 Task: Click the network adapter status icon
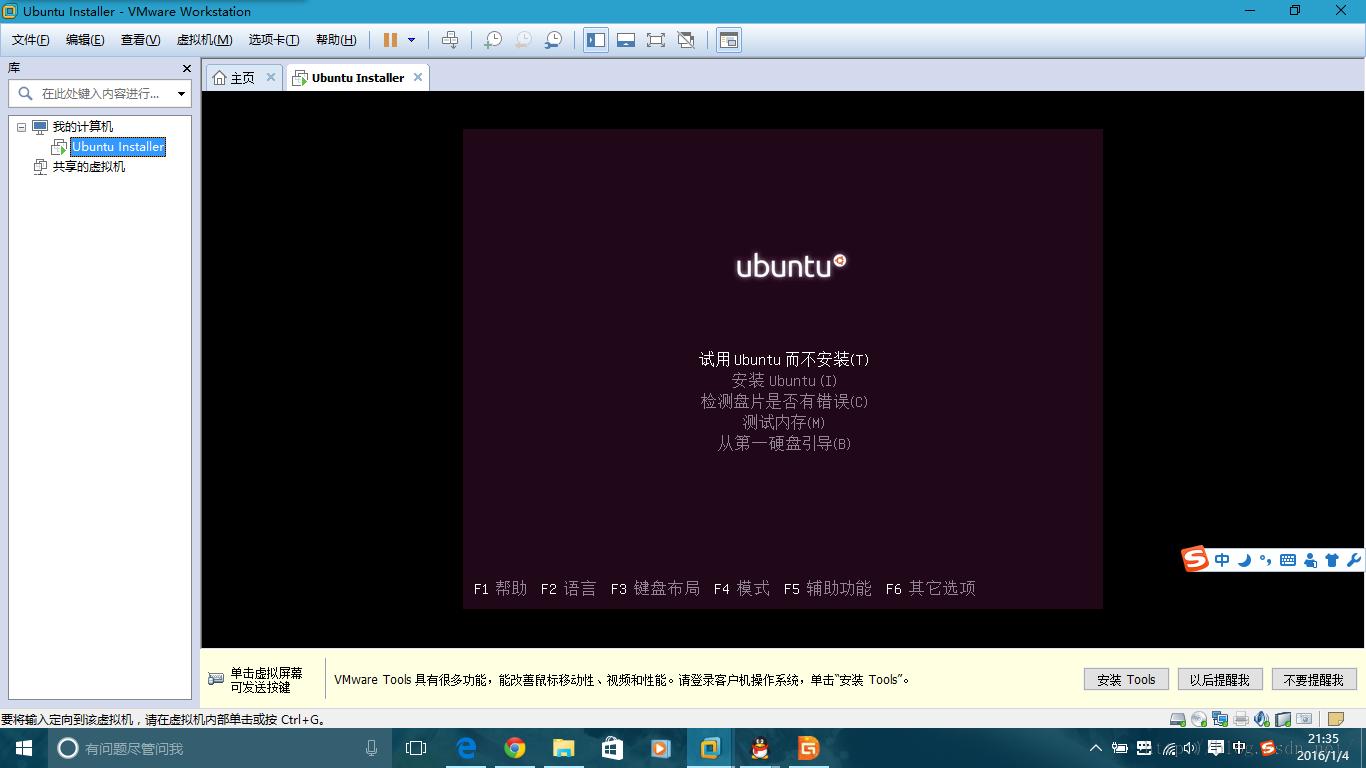(x=1220, y=719)
